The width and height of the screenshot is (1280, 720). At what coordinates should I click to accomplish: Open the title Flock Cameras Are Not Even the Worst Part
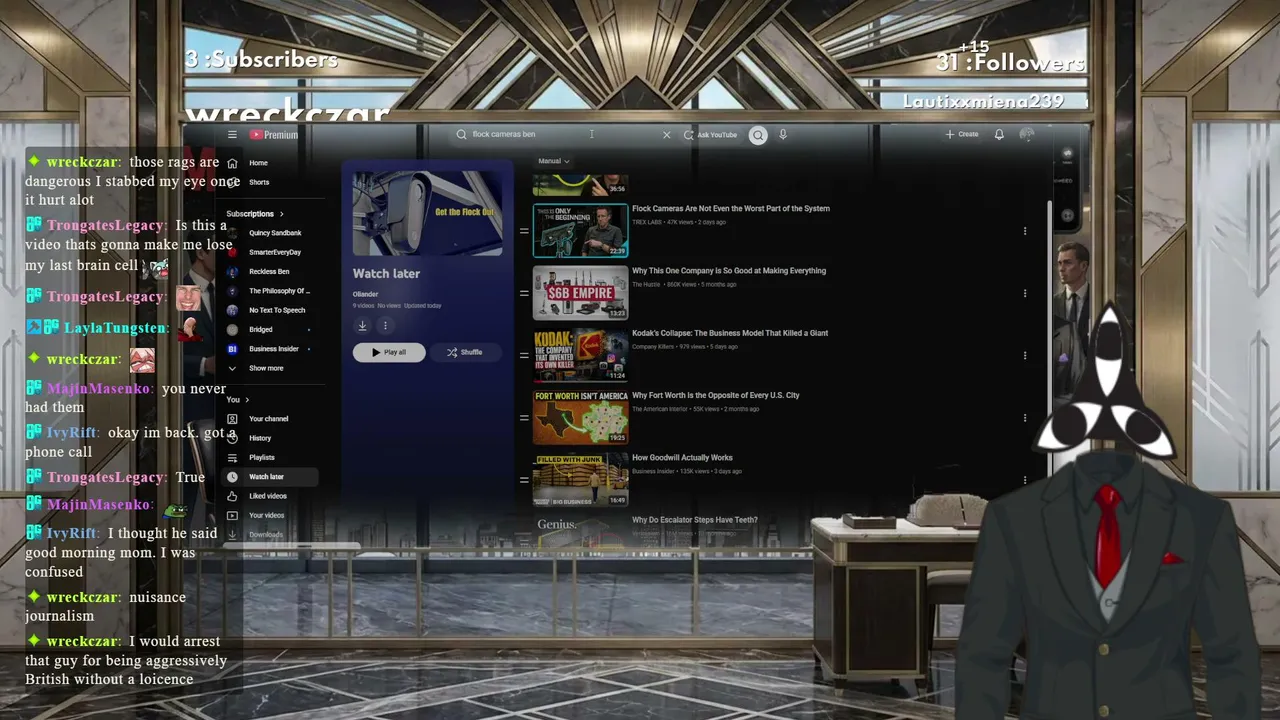click(731, 209)
